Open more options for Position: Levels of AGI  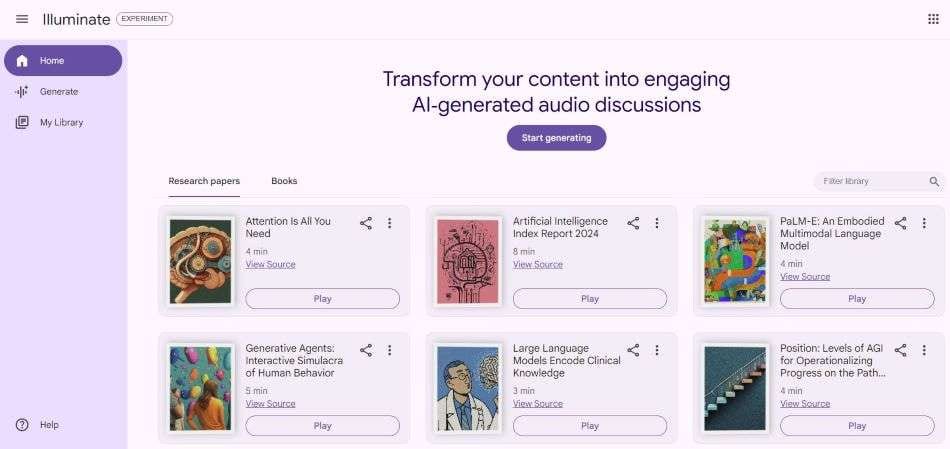pos(924,350)
